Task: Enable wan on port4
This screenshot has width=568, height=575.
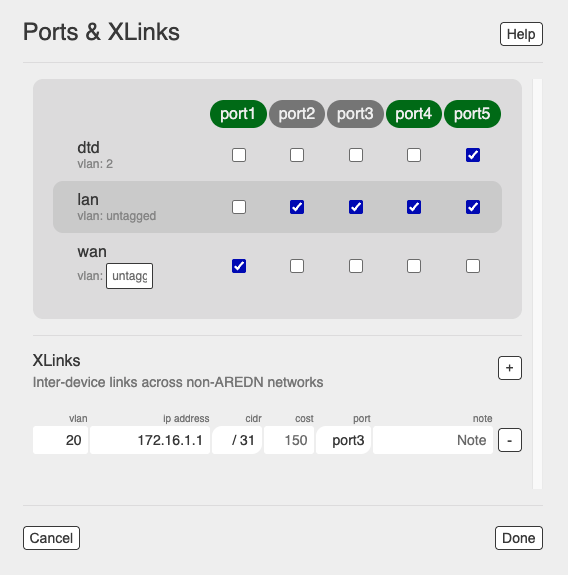Action: (x=414, y=266)
